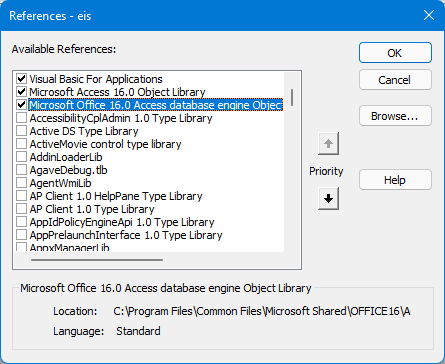This screenshot has width=445, height=364.
Task: Check AP Client 1.0 HelpPane Type Library
Action: [22, 196]
